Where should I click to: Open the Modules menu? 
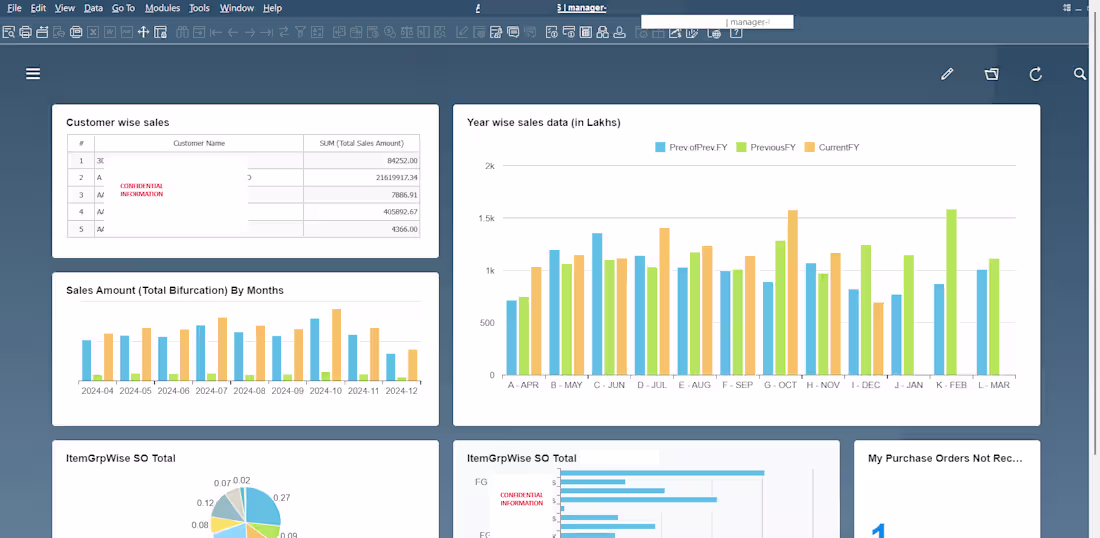tap(162, 8)
